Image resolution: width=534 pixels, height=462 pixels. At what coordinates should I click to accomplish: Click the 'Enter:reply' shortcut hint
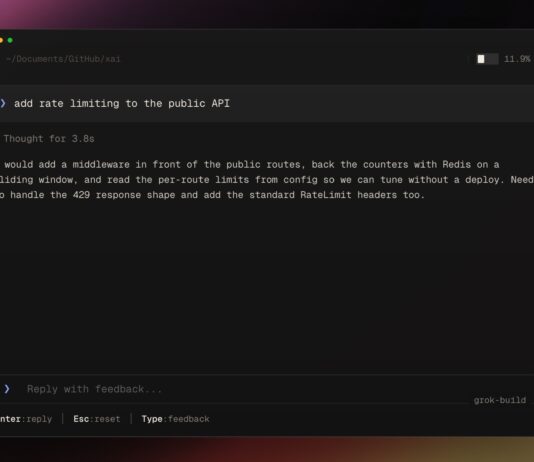[x=26, y=419]
